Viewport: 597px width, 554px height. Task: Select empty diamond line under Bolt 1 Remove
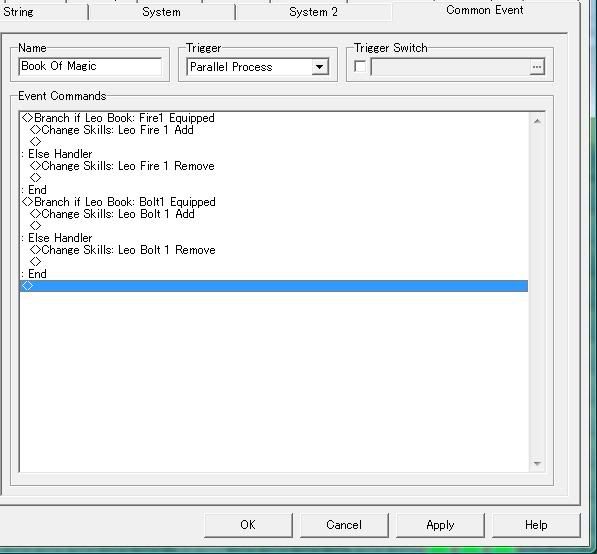(273, 262)
